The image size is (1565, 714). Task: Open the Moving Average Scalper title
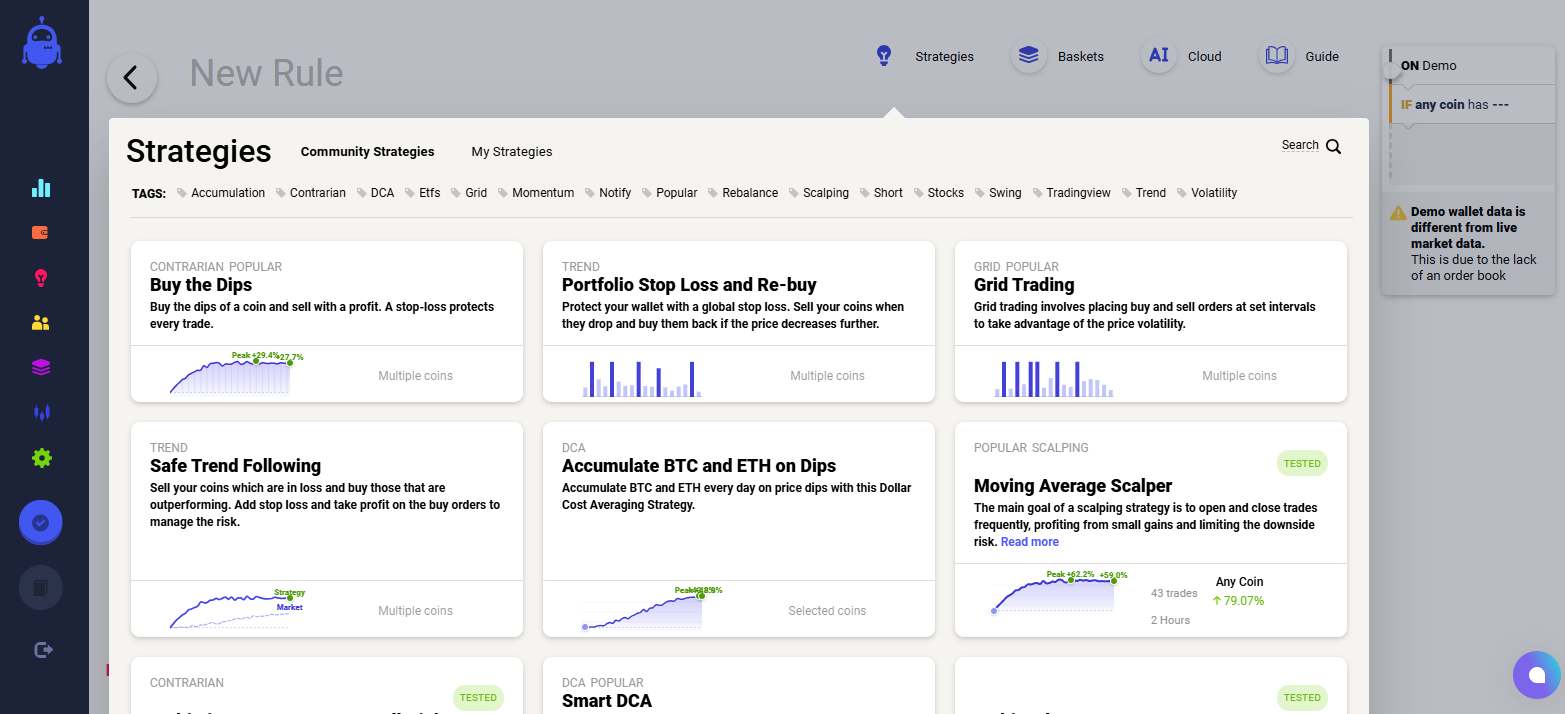click(1073, 486)
